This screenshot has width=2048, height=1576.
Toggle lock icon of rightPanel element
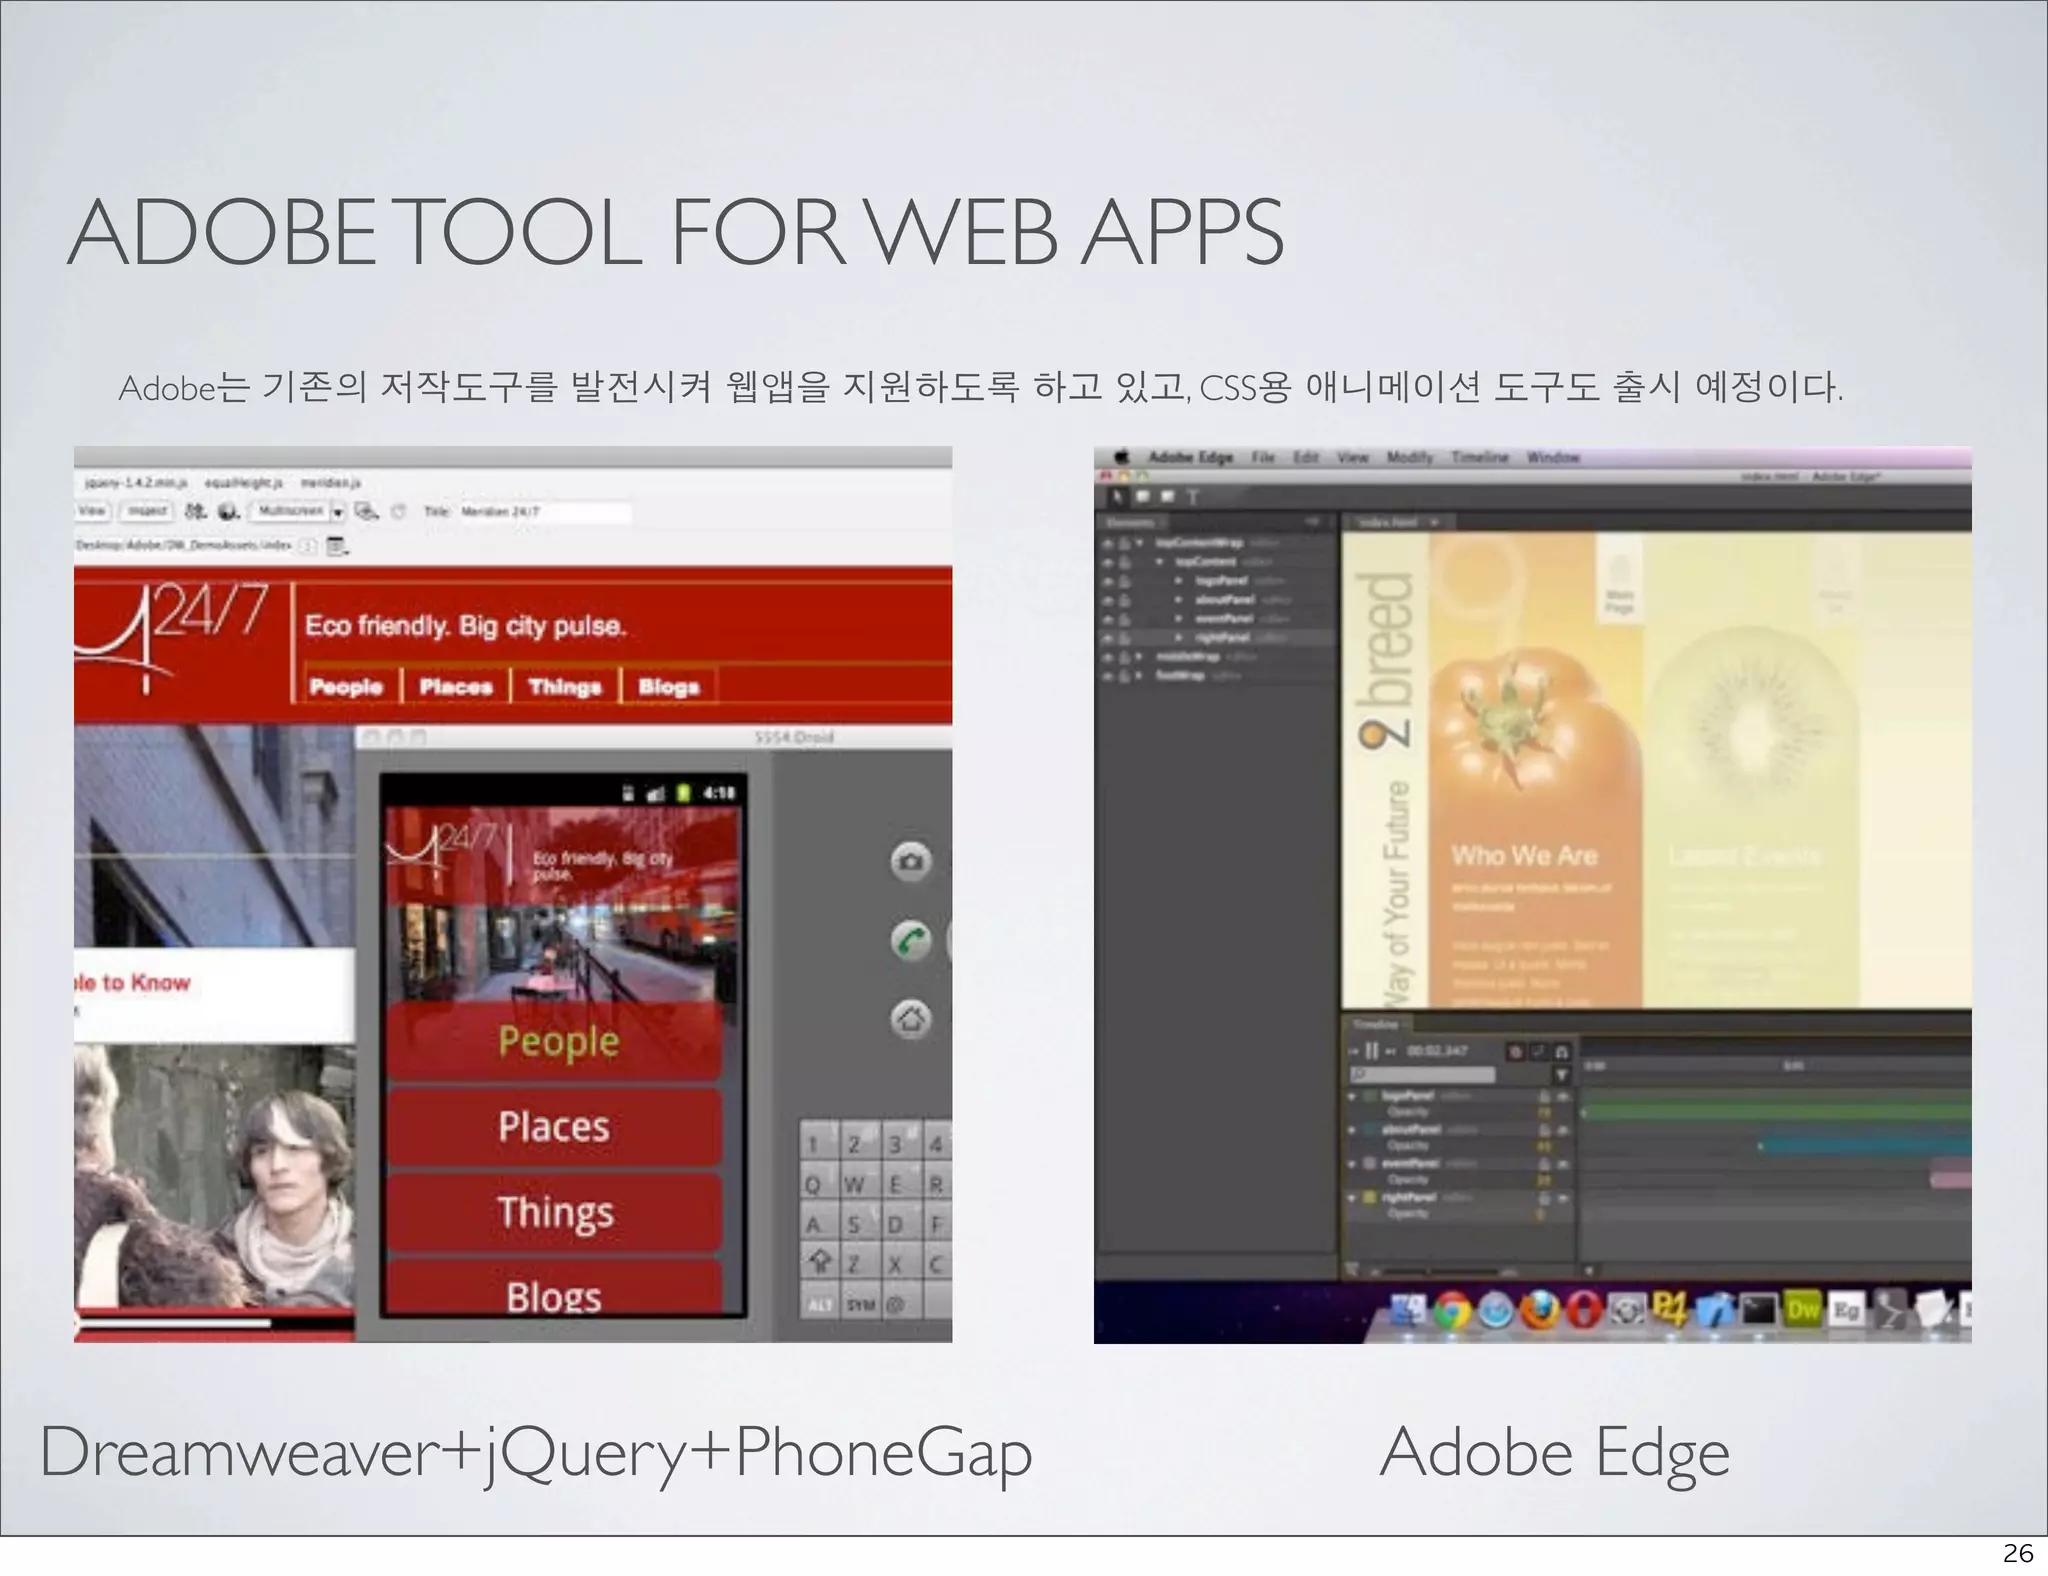pyautogui.click(x=1125, y=638)
